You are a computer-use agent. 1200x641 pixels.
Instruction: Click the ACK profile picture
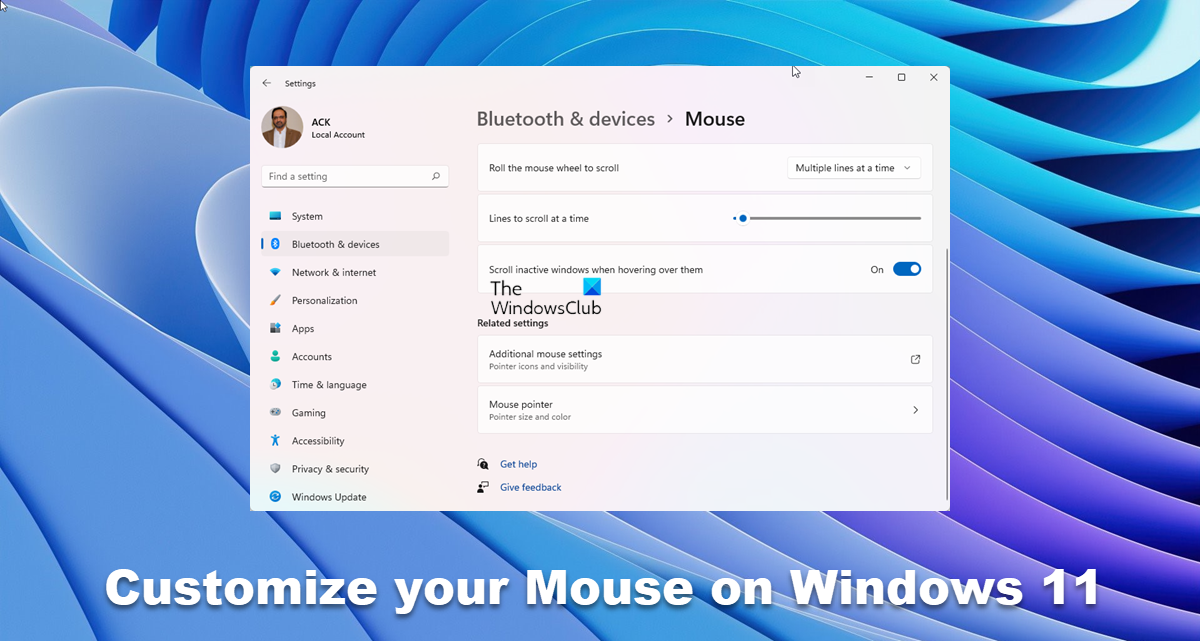point(282,127)
